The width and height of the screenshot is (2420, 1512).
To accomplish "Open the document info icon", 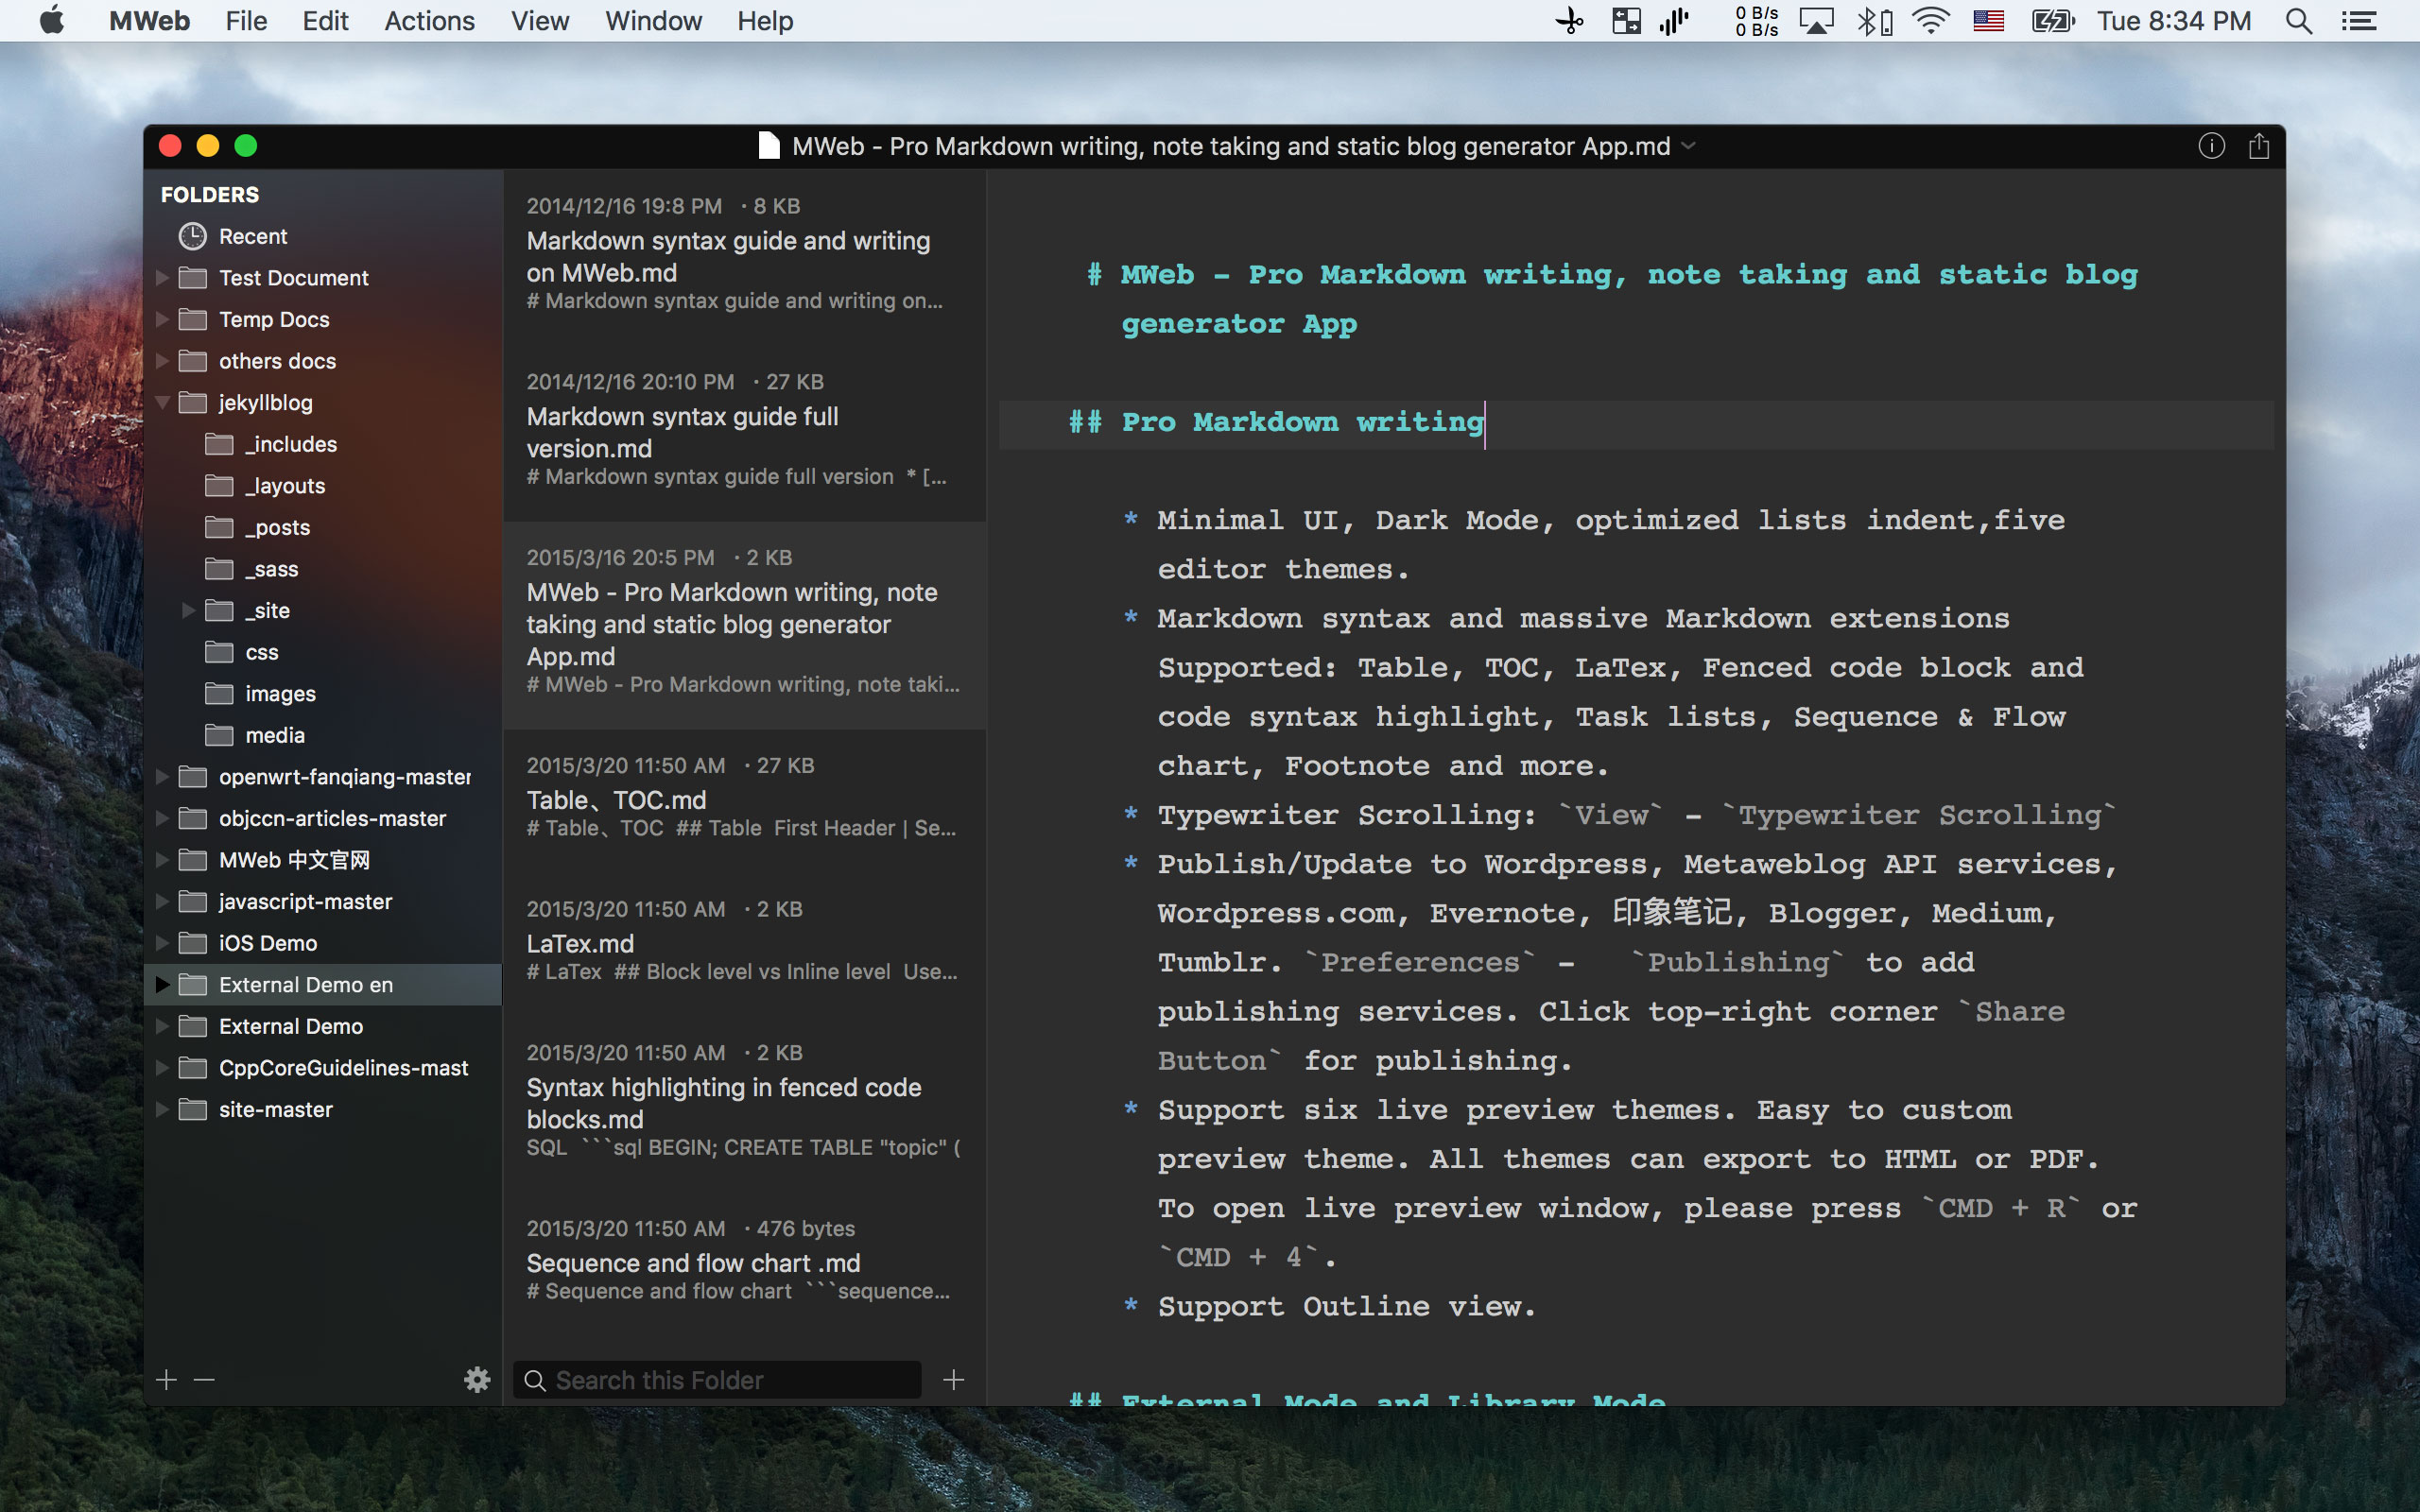I will (x=2211, y=146).
